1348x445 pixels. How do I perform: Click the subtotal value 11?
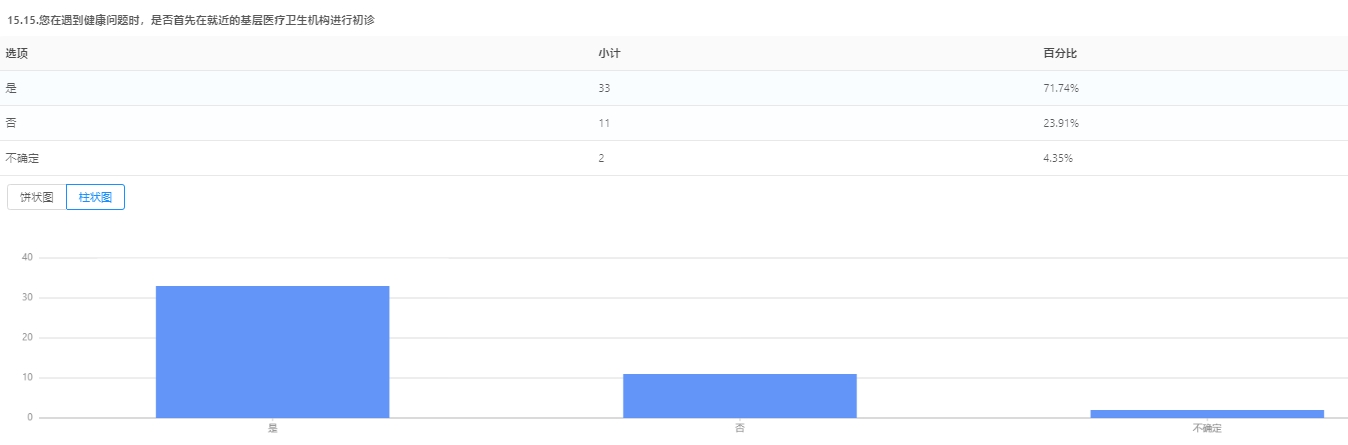pyautogui.click(x=604, y=123)
